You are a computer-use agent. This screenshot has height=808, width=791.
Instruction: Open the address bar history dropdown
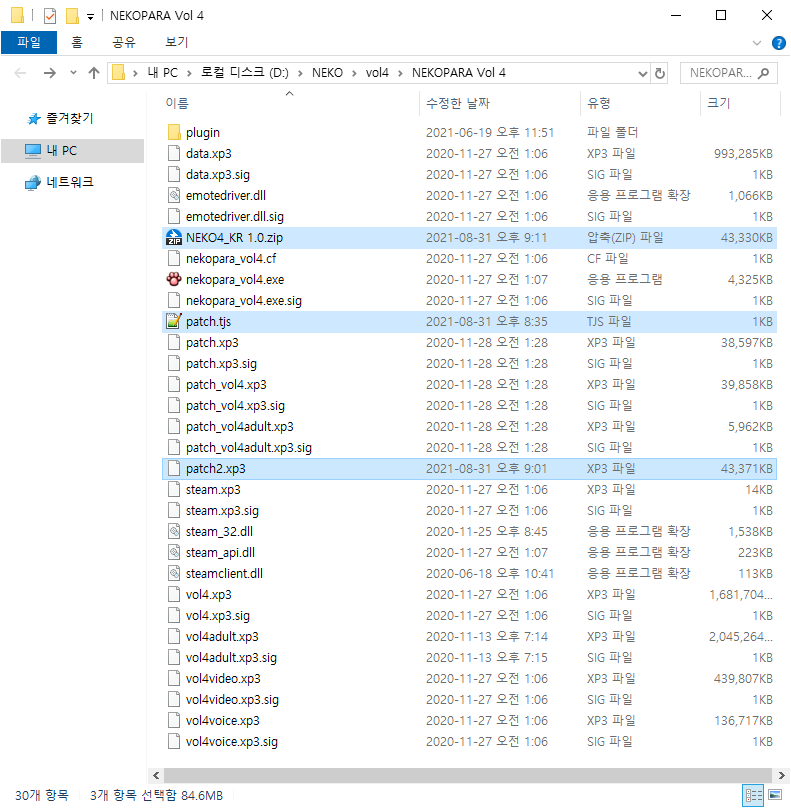[643, 73]
